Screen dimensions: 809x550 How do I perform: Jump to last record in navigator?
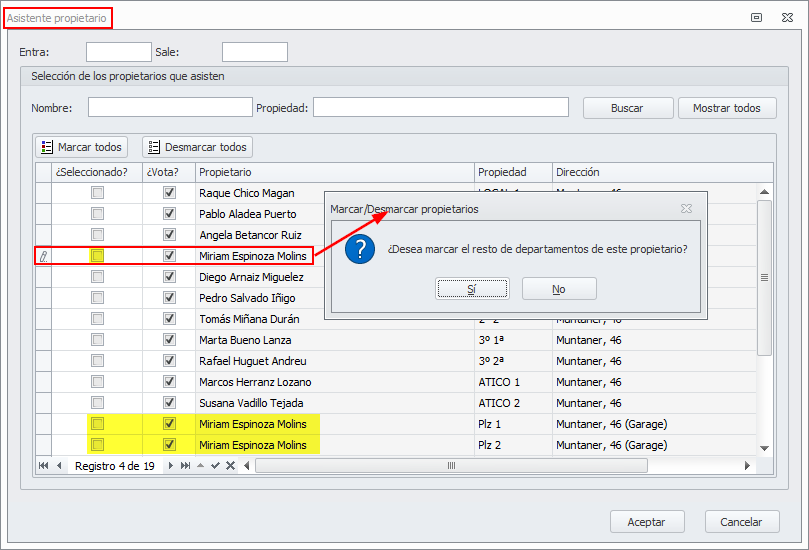[185, 466]
